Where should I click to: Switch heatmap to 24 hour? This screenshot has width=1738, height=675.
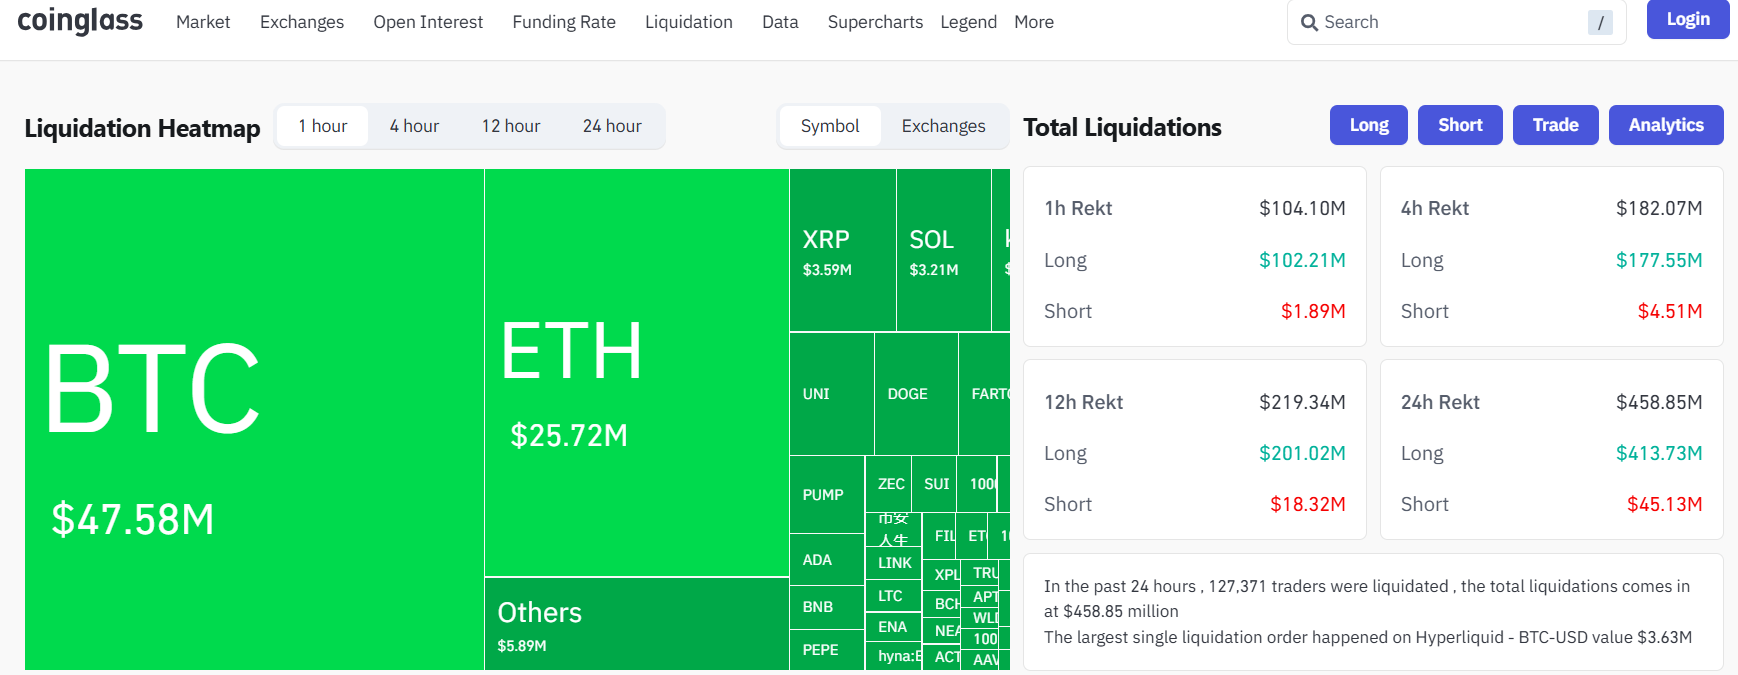612,126
